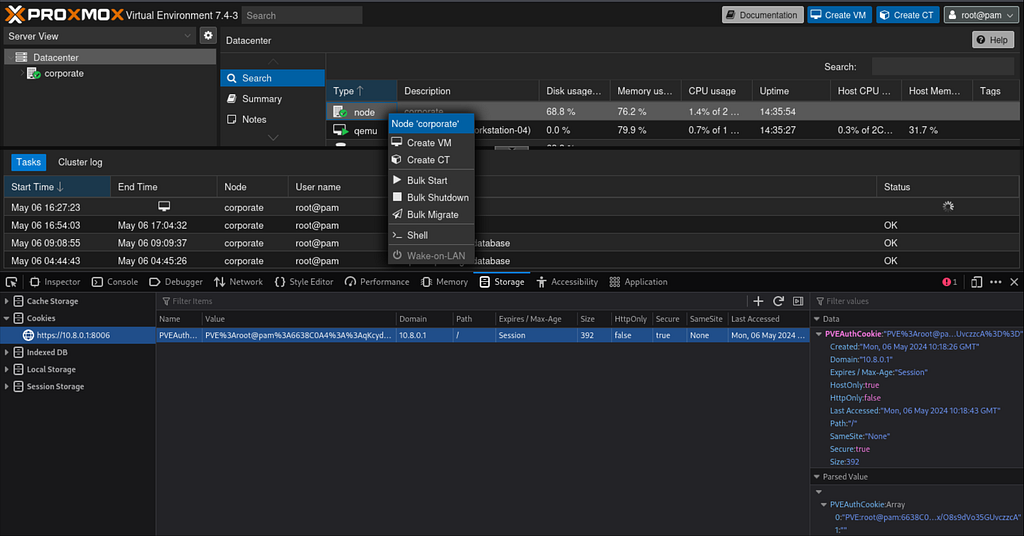1024x536 pixels.
Task: Click the top Search input field
Action: 302,15
